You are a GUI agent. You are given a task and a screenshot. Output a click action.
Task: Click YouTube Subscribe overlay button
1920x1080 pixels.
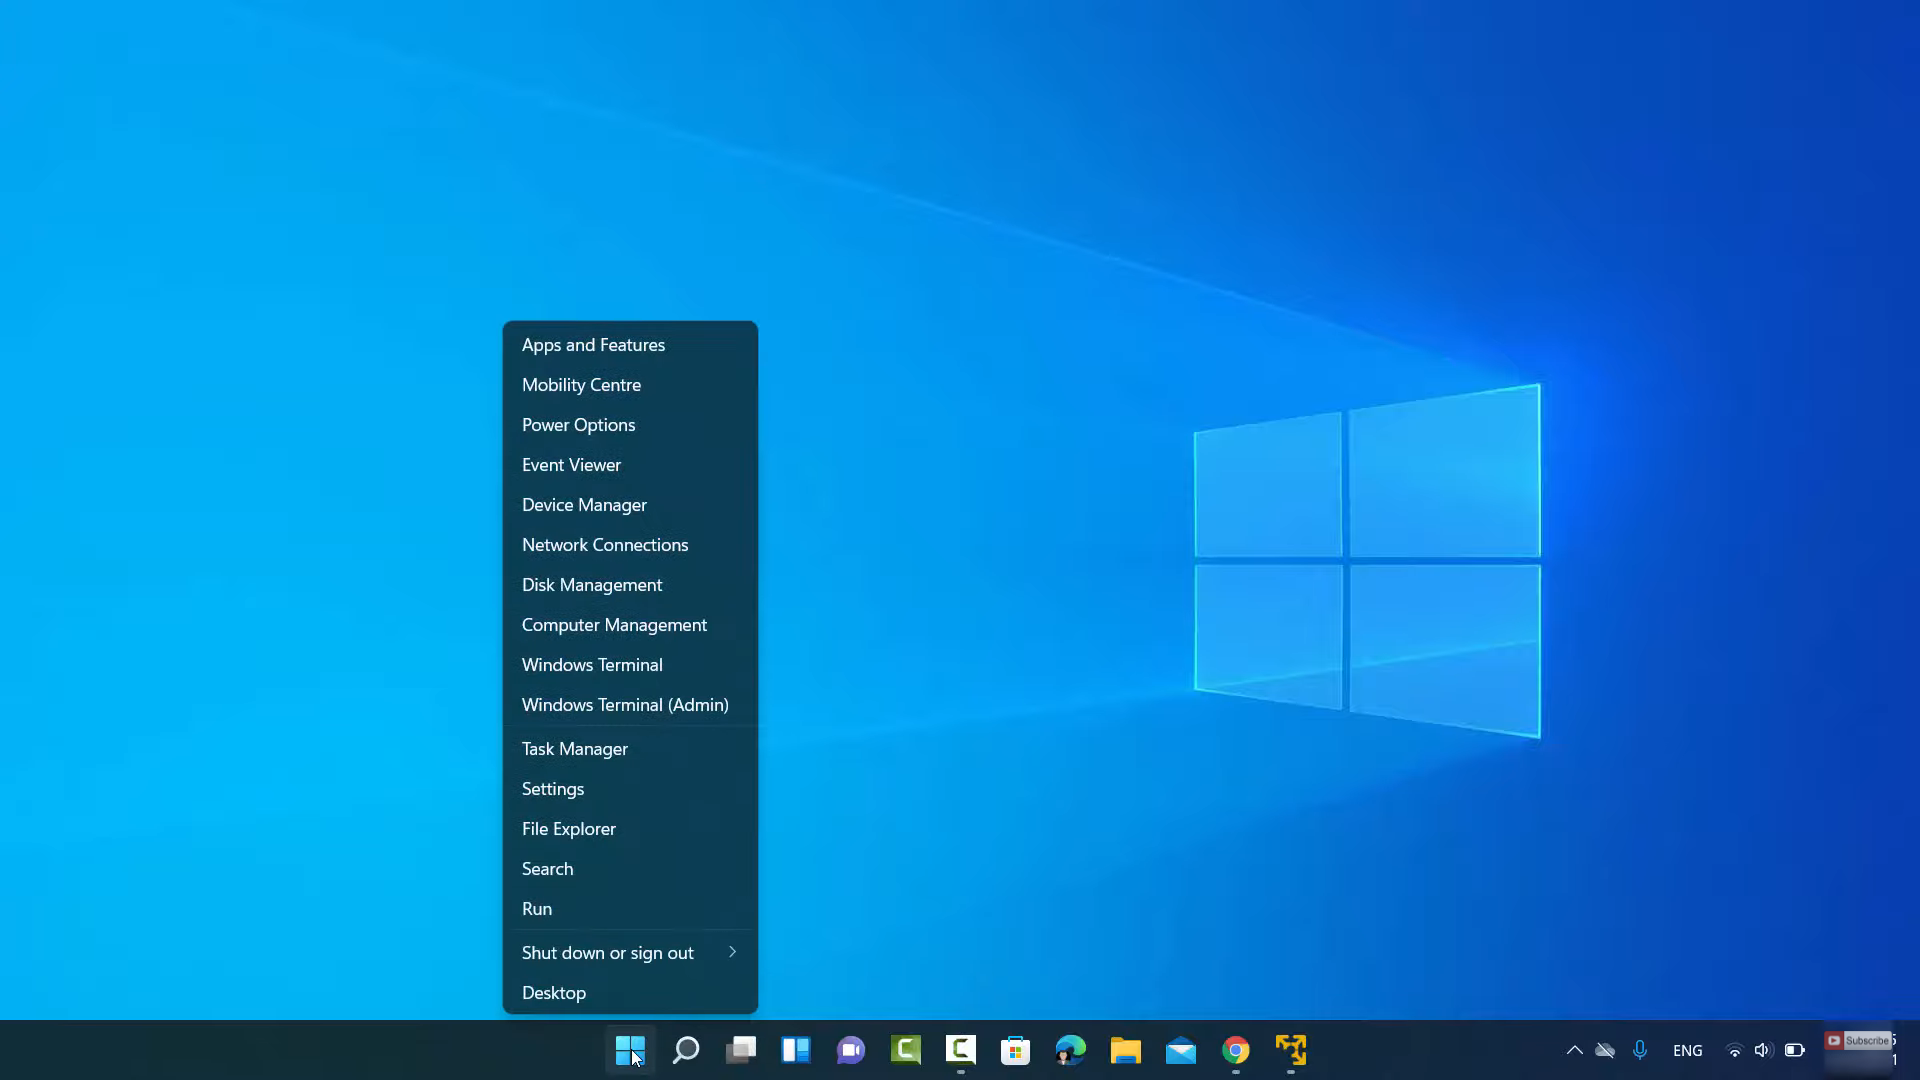coord(1858,1041)
